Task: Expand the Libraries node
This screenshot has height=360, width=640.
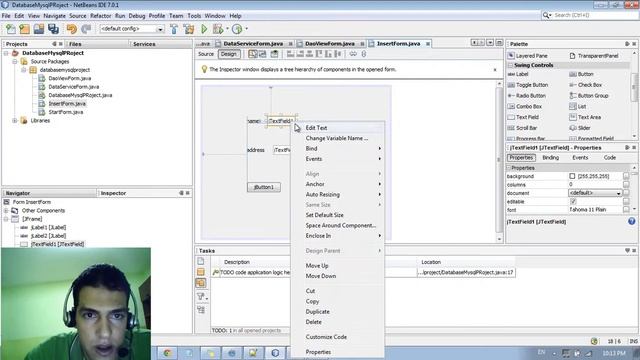Action: 15,121
